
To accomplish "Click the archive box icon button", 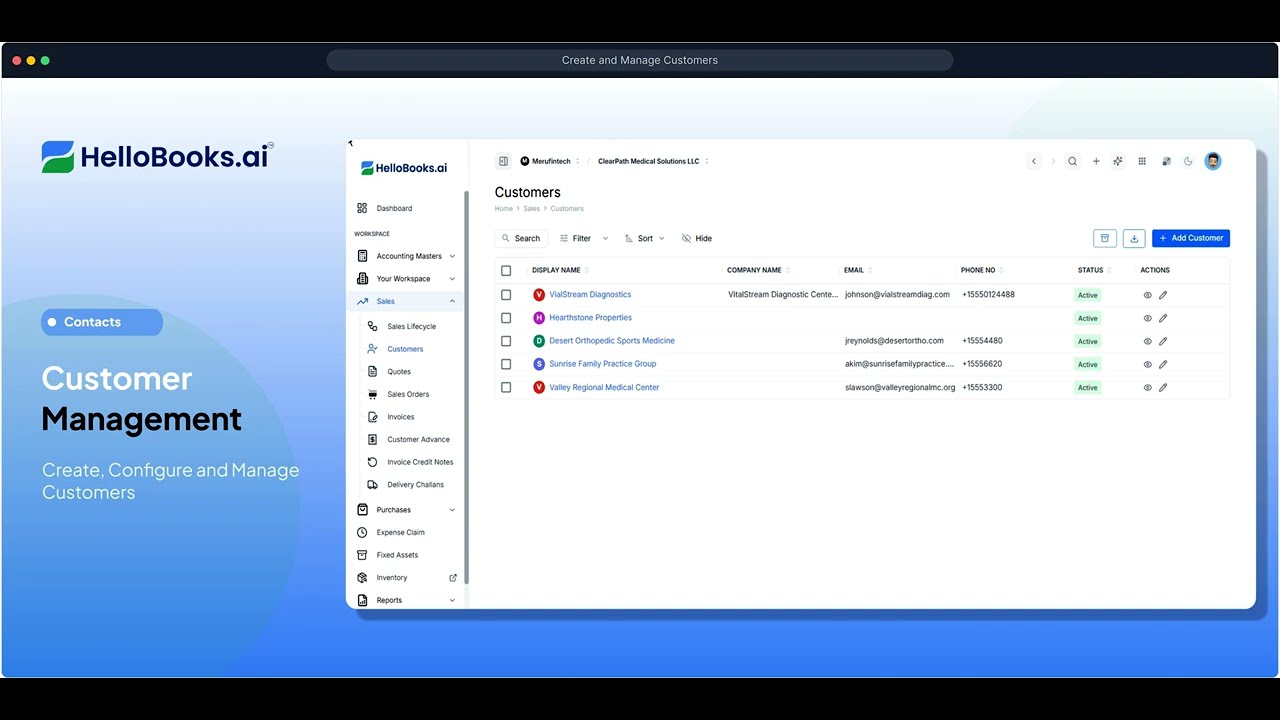I will (1105, 238).
